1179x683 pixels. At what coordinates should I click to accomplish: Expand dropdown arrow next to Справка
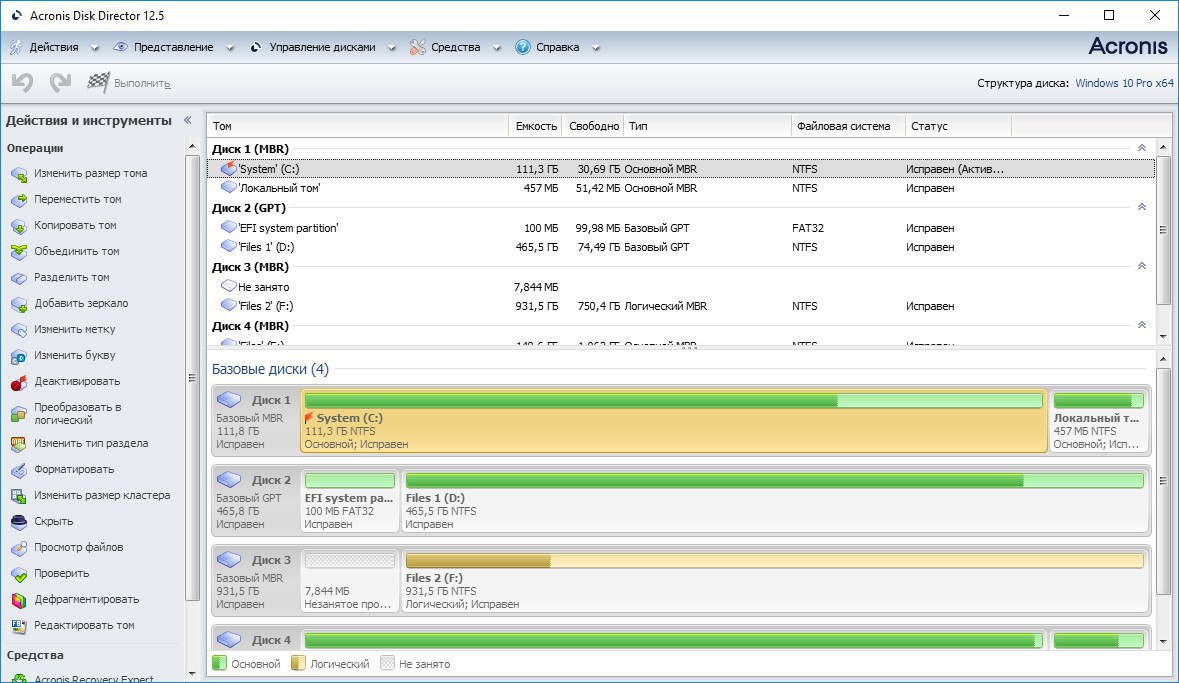(596, 48)
